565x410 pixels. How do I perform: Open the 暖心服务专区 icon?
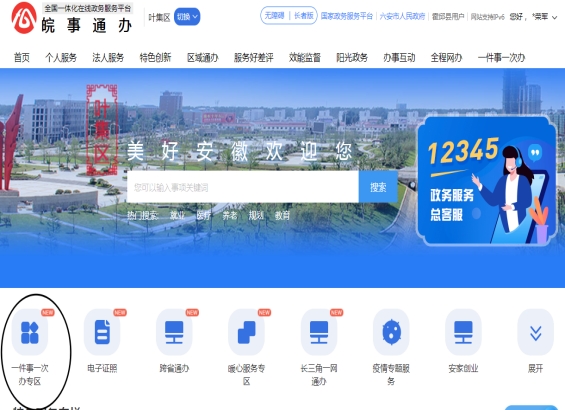pyautogui.click(x=246, y=332)
